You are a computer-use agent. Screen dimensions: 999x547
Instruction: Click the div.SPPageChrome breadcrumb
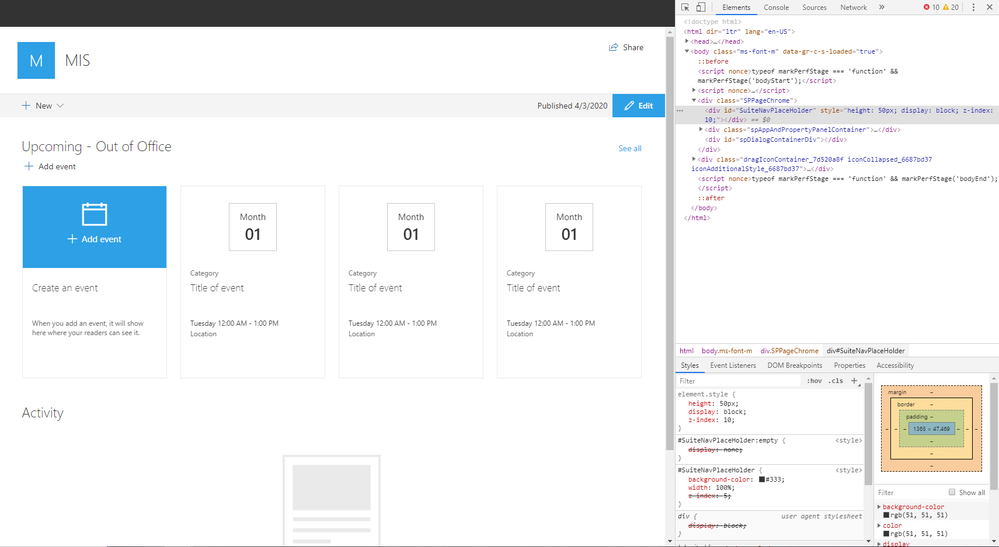point(789,351)
